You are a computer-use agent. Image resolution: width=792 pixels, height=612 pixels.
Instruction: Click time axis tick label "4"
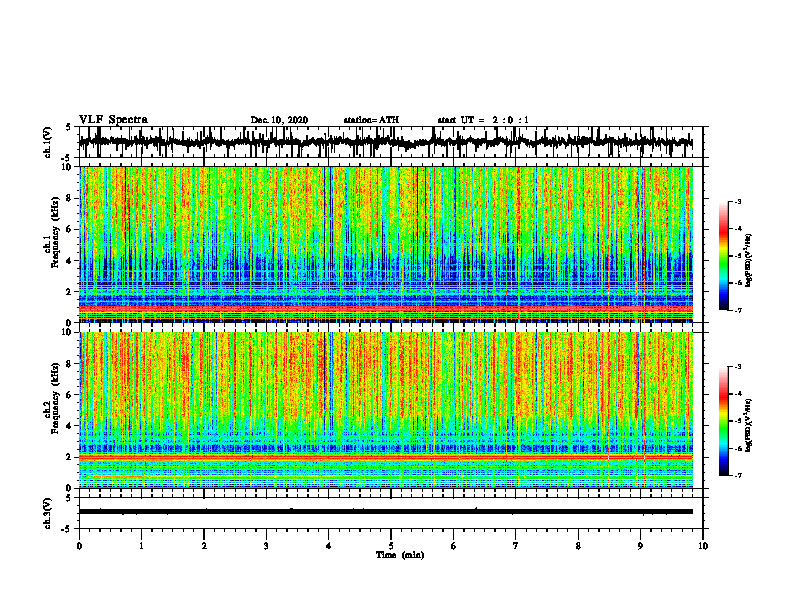[x=329, y=546]
